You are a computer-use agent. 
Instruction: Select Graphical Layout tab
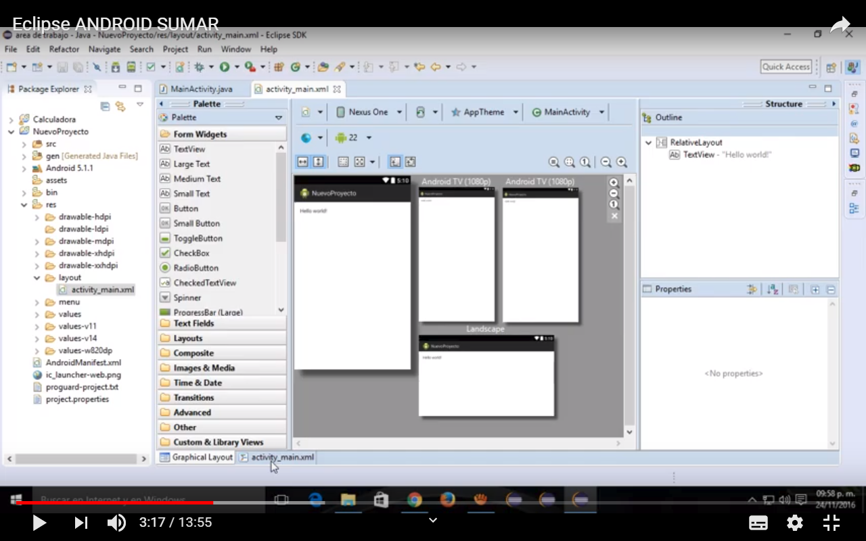coord(197,457)
